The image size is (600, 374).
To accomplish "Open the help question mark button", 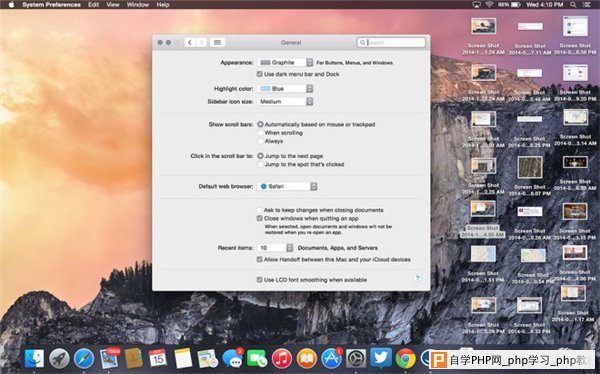I will pos(417,278).
